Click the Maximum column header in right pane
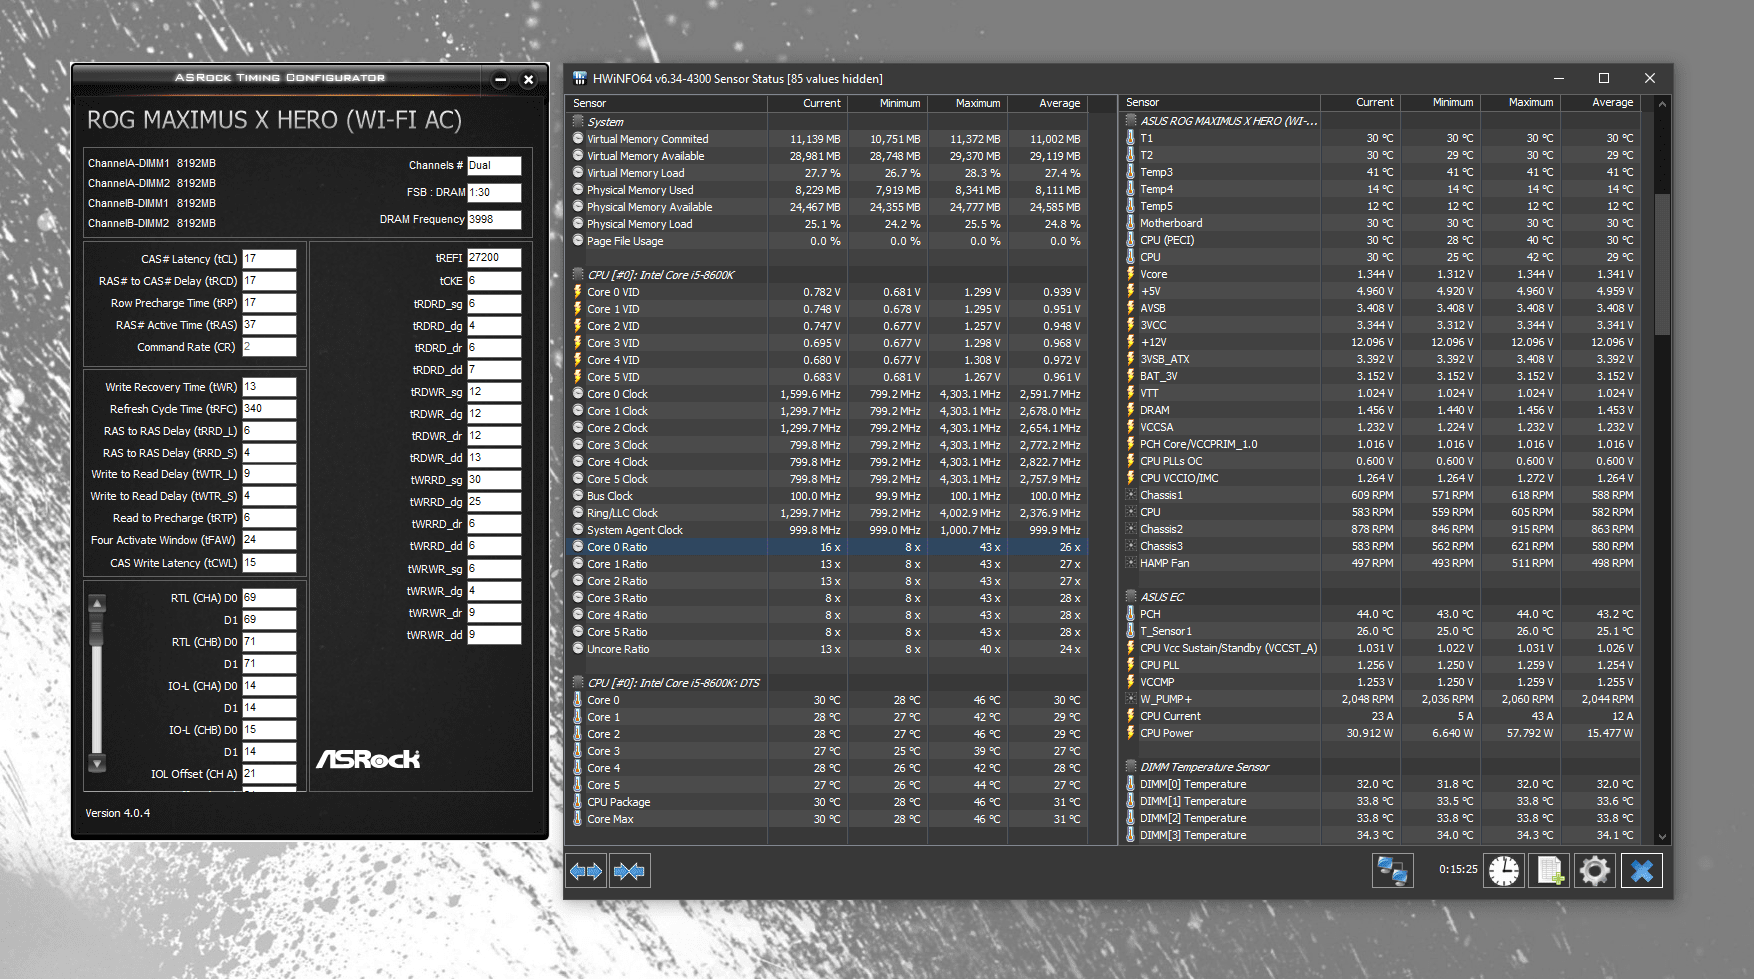The height and width of the screenshot is (979, 1754). 1520,102
